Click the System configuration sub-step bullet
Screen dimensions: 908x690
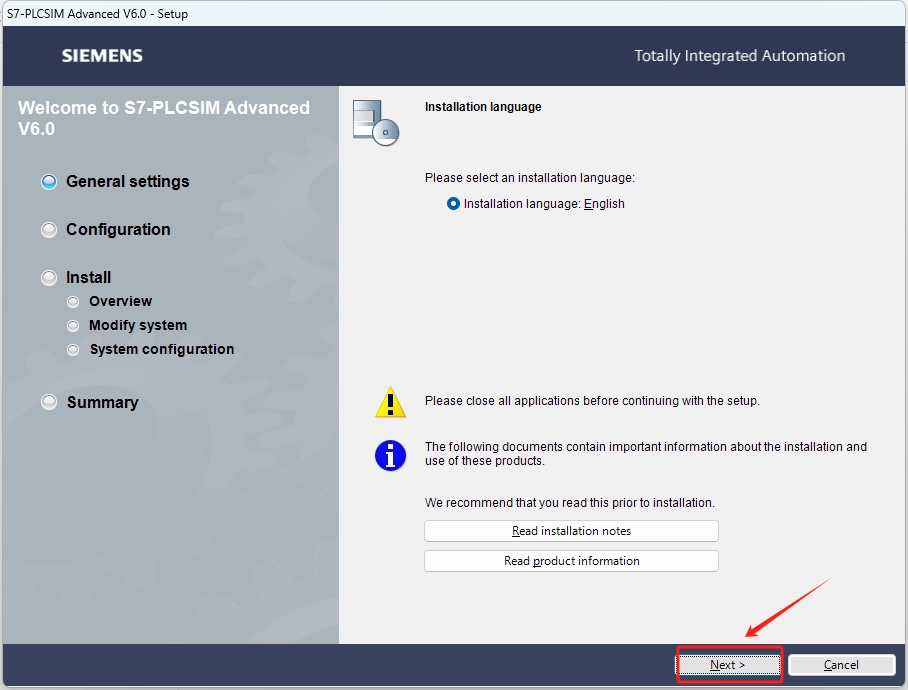click(72, 350)
